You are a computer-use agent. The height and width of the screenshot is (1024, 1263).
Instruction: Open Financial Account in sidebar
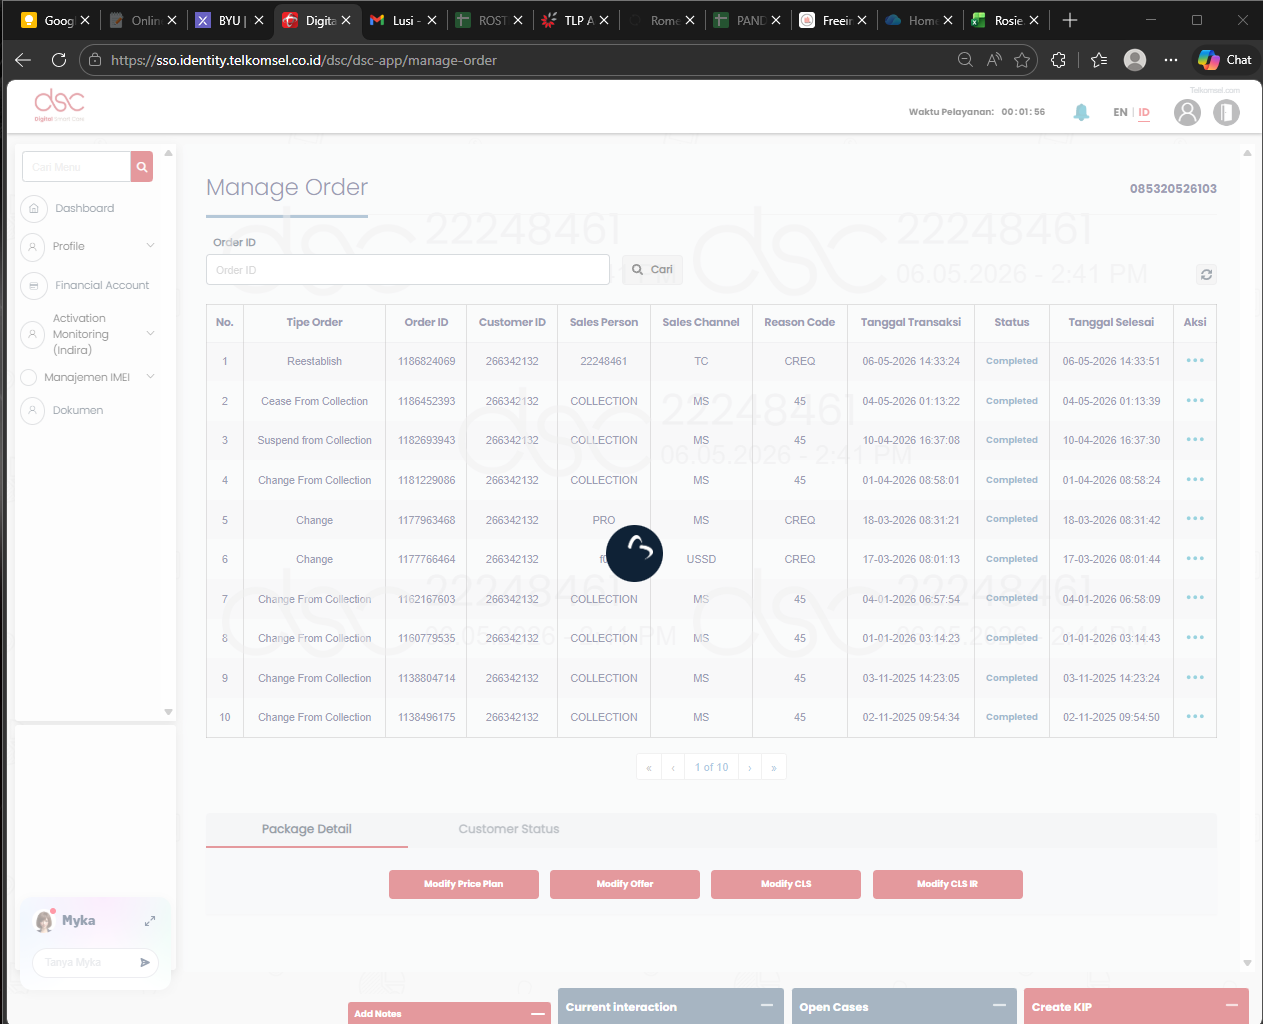pos(102,285)
